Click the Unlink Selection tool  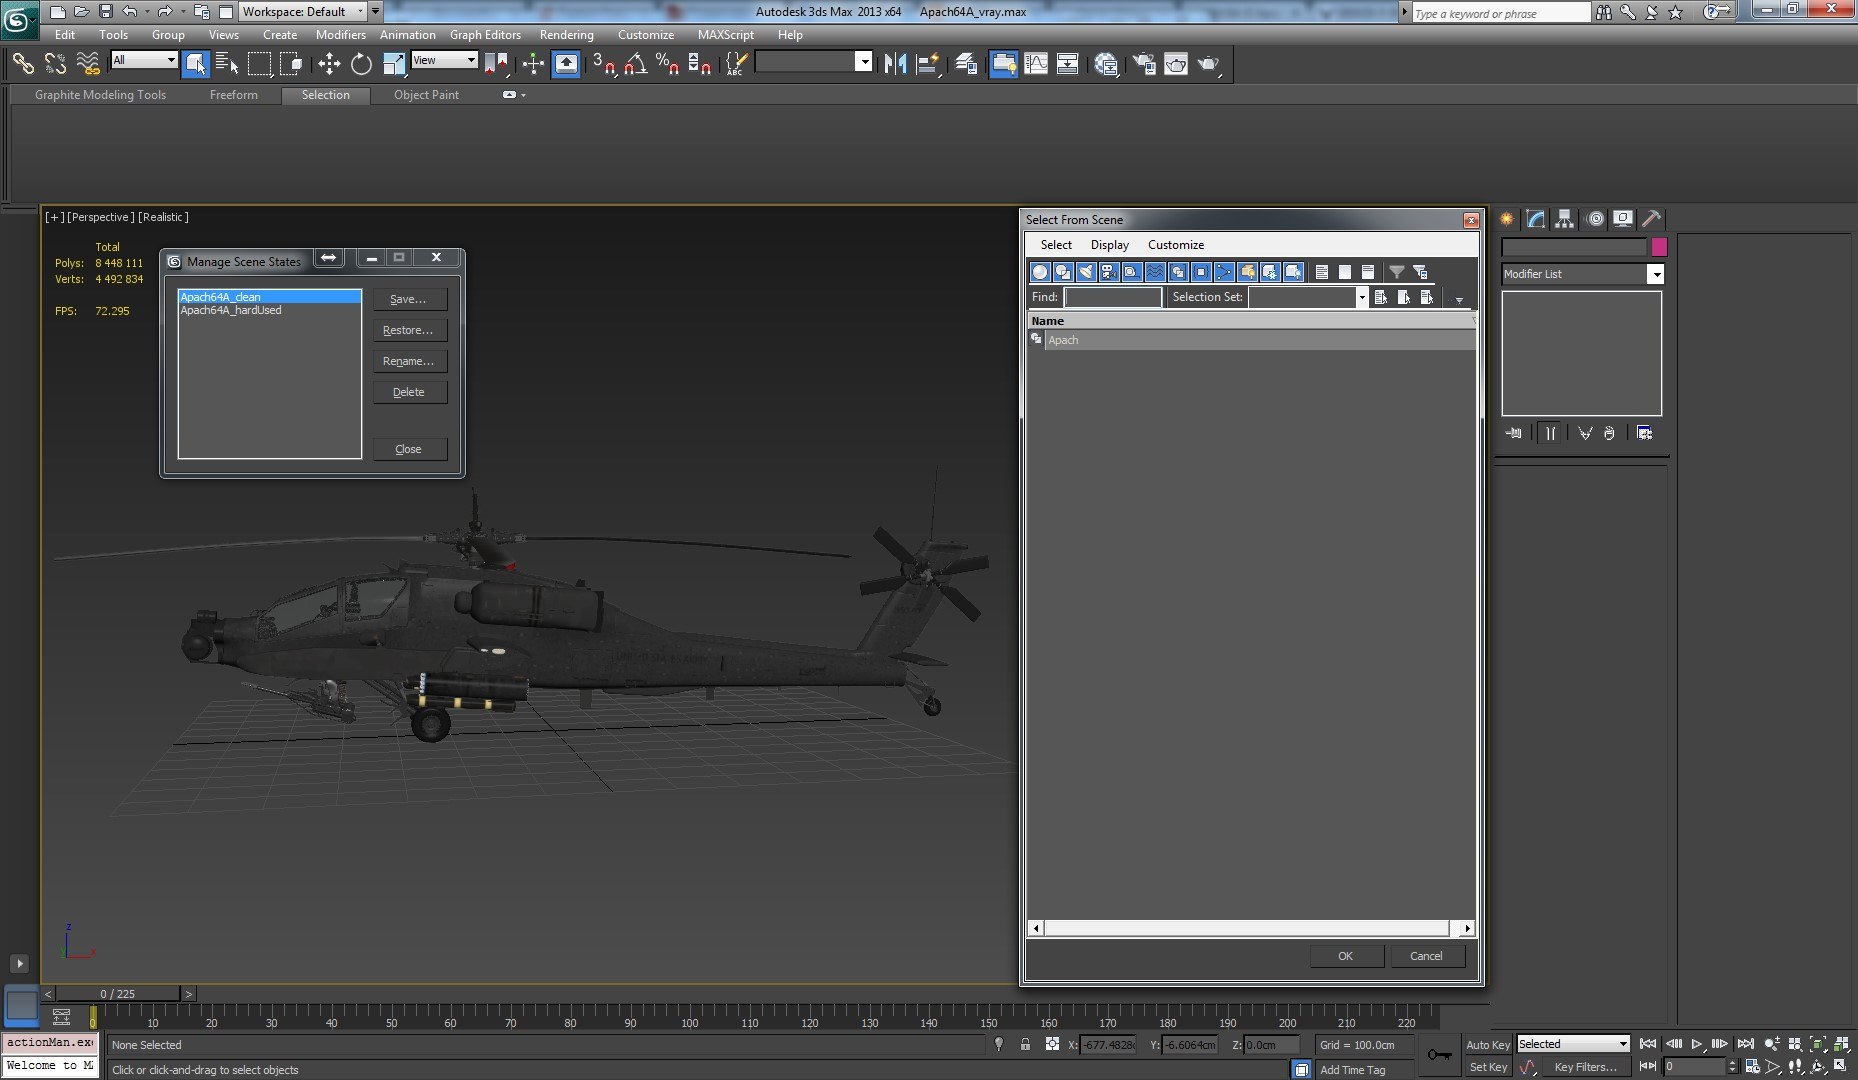tap(55, 64)
